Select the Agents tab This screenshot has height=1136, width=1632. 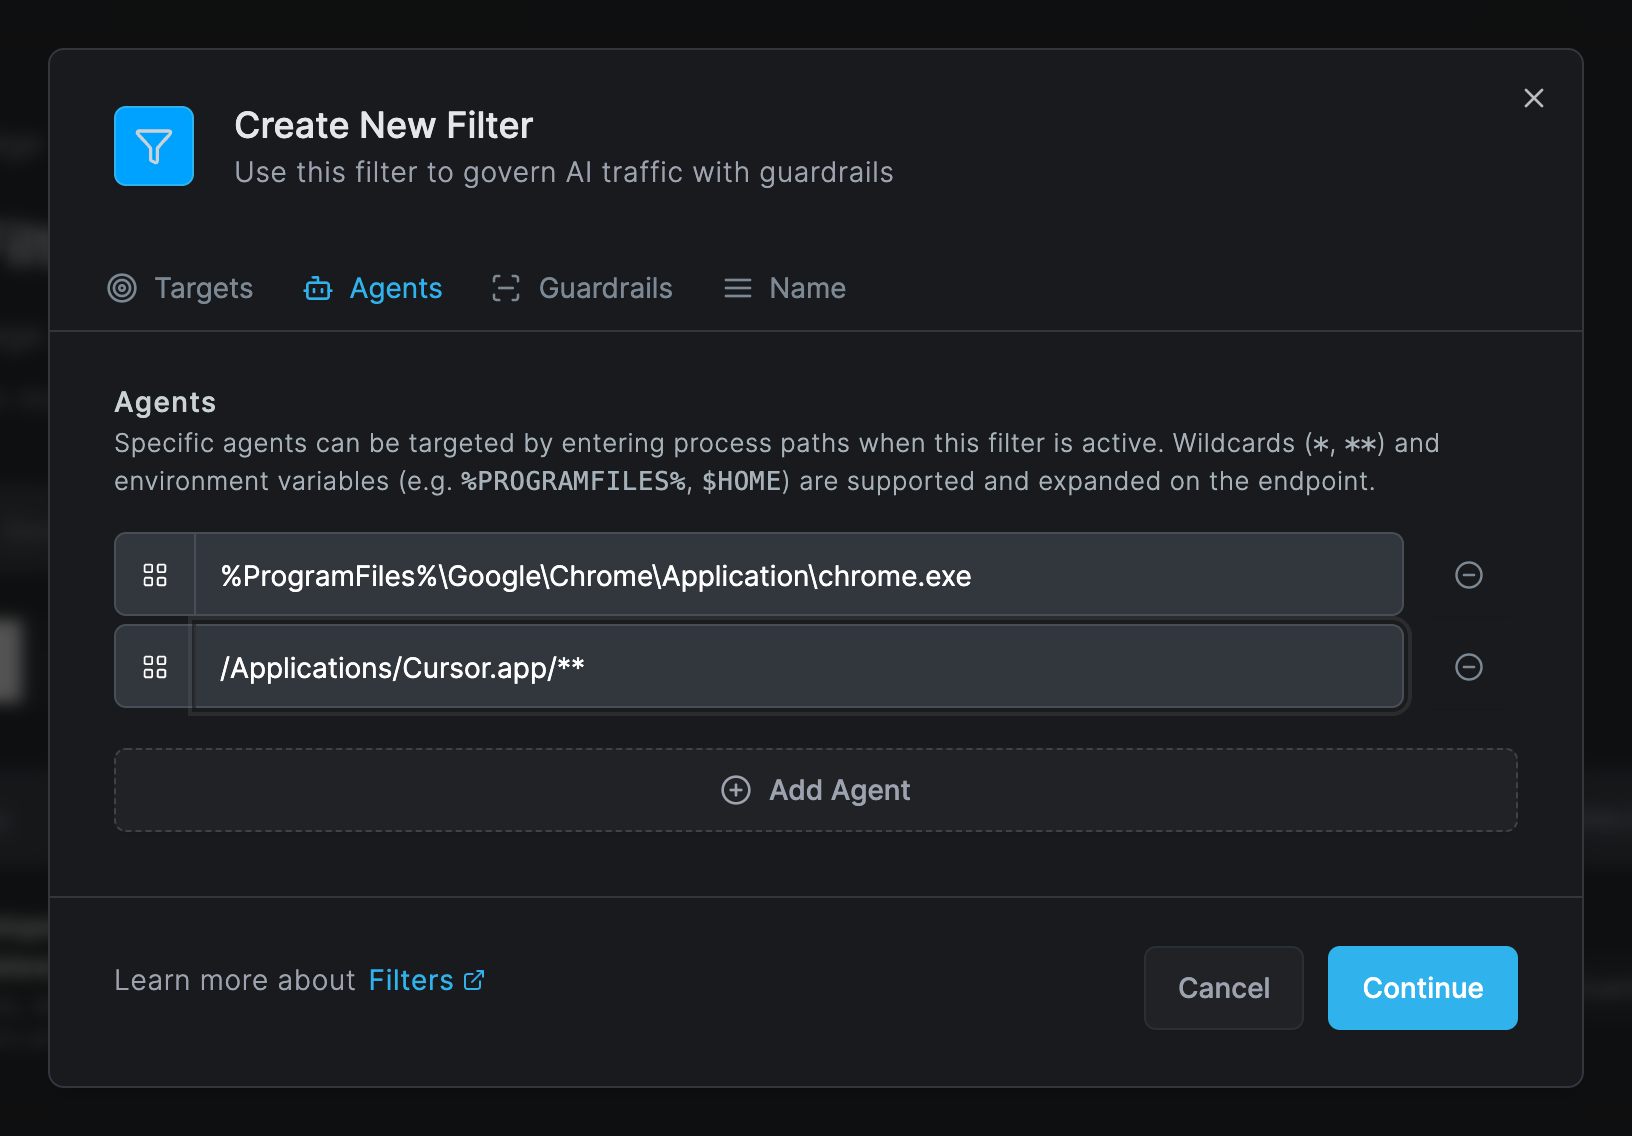373,288
